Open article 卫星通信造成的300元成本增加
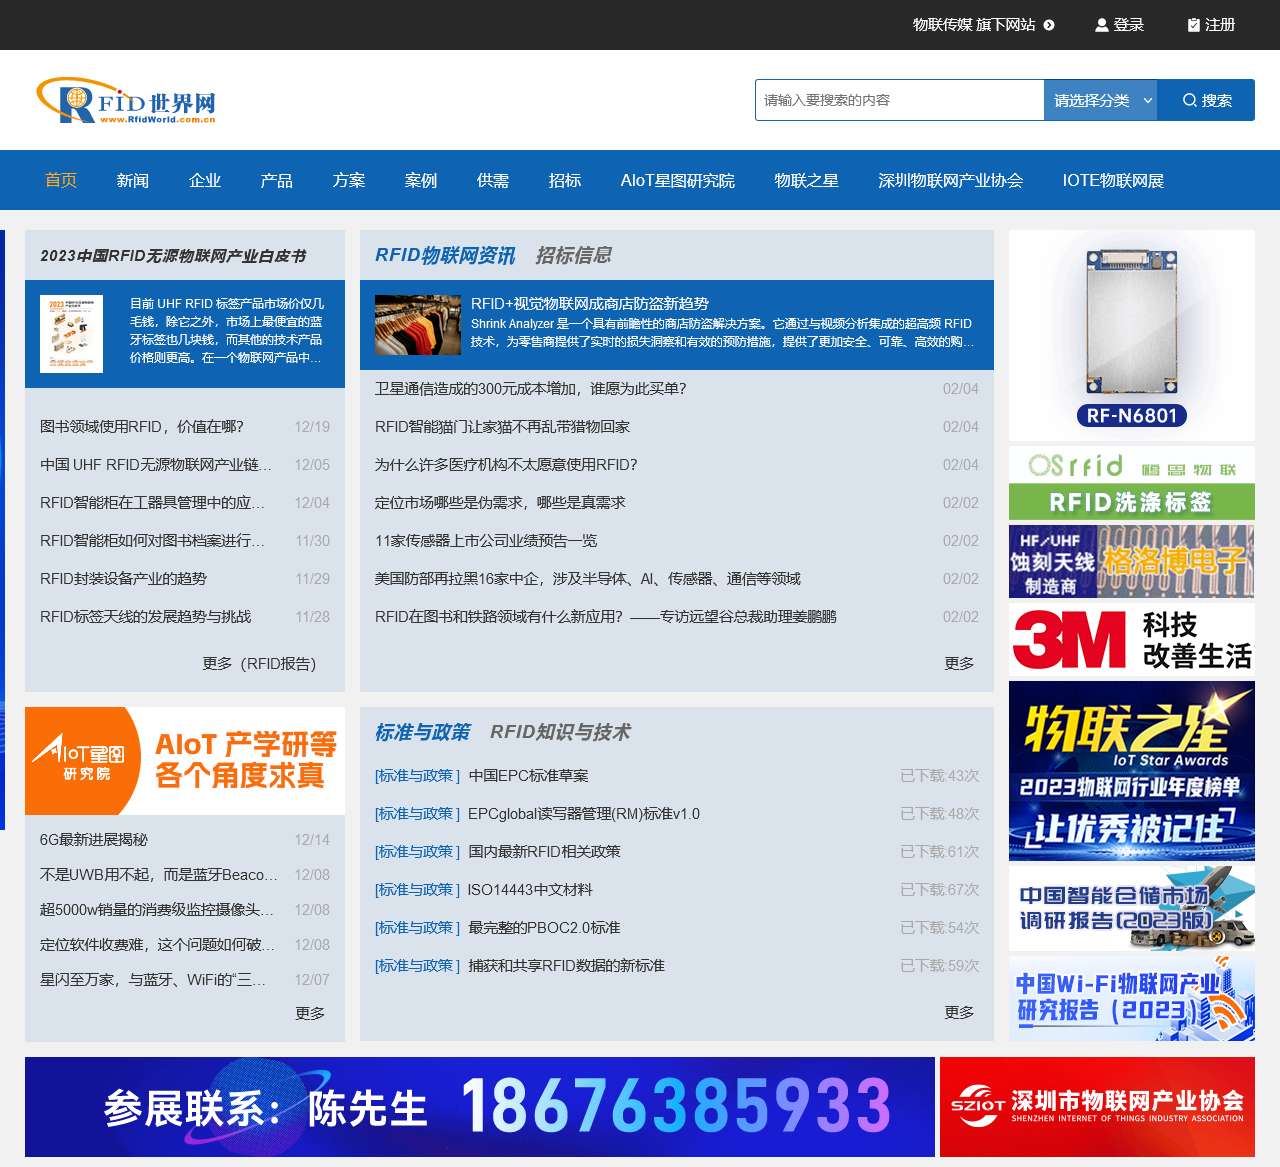Image resolution: width=1280 pixels, height=1167 pixels. point(530,389)
